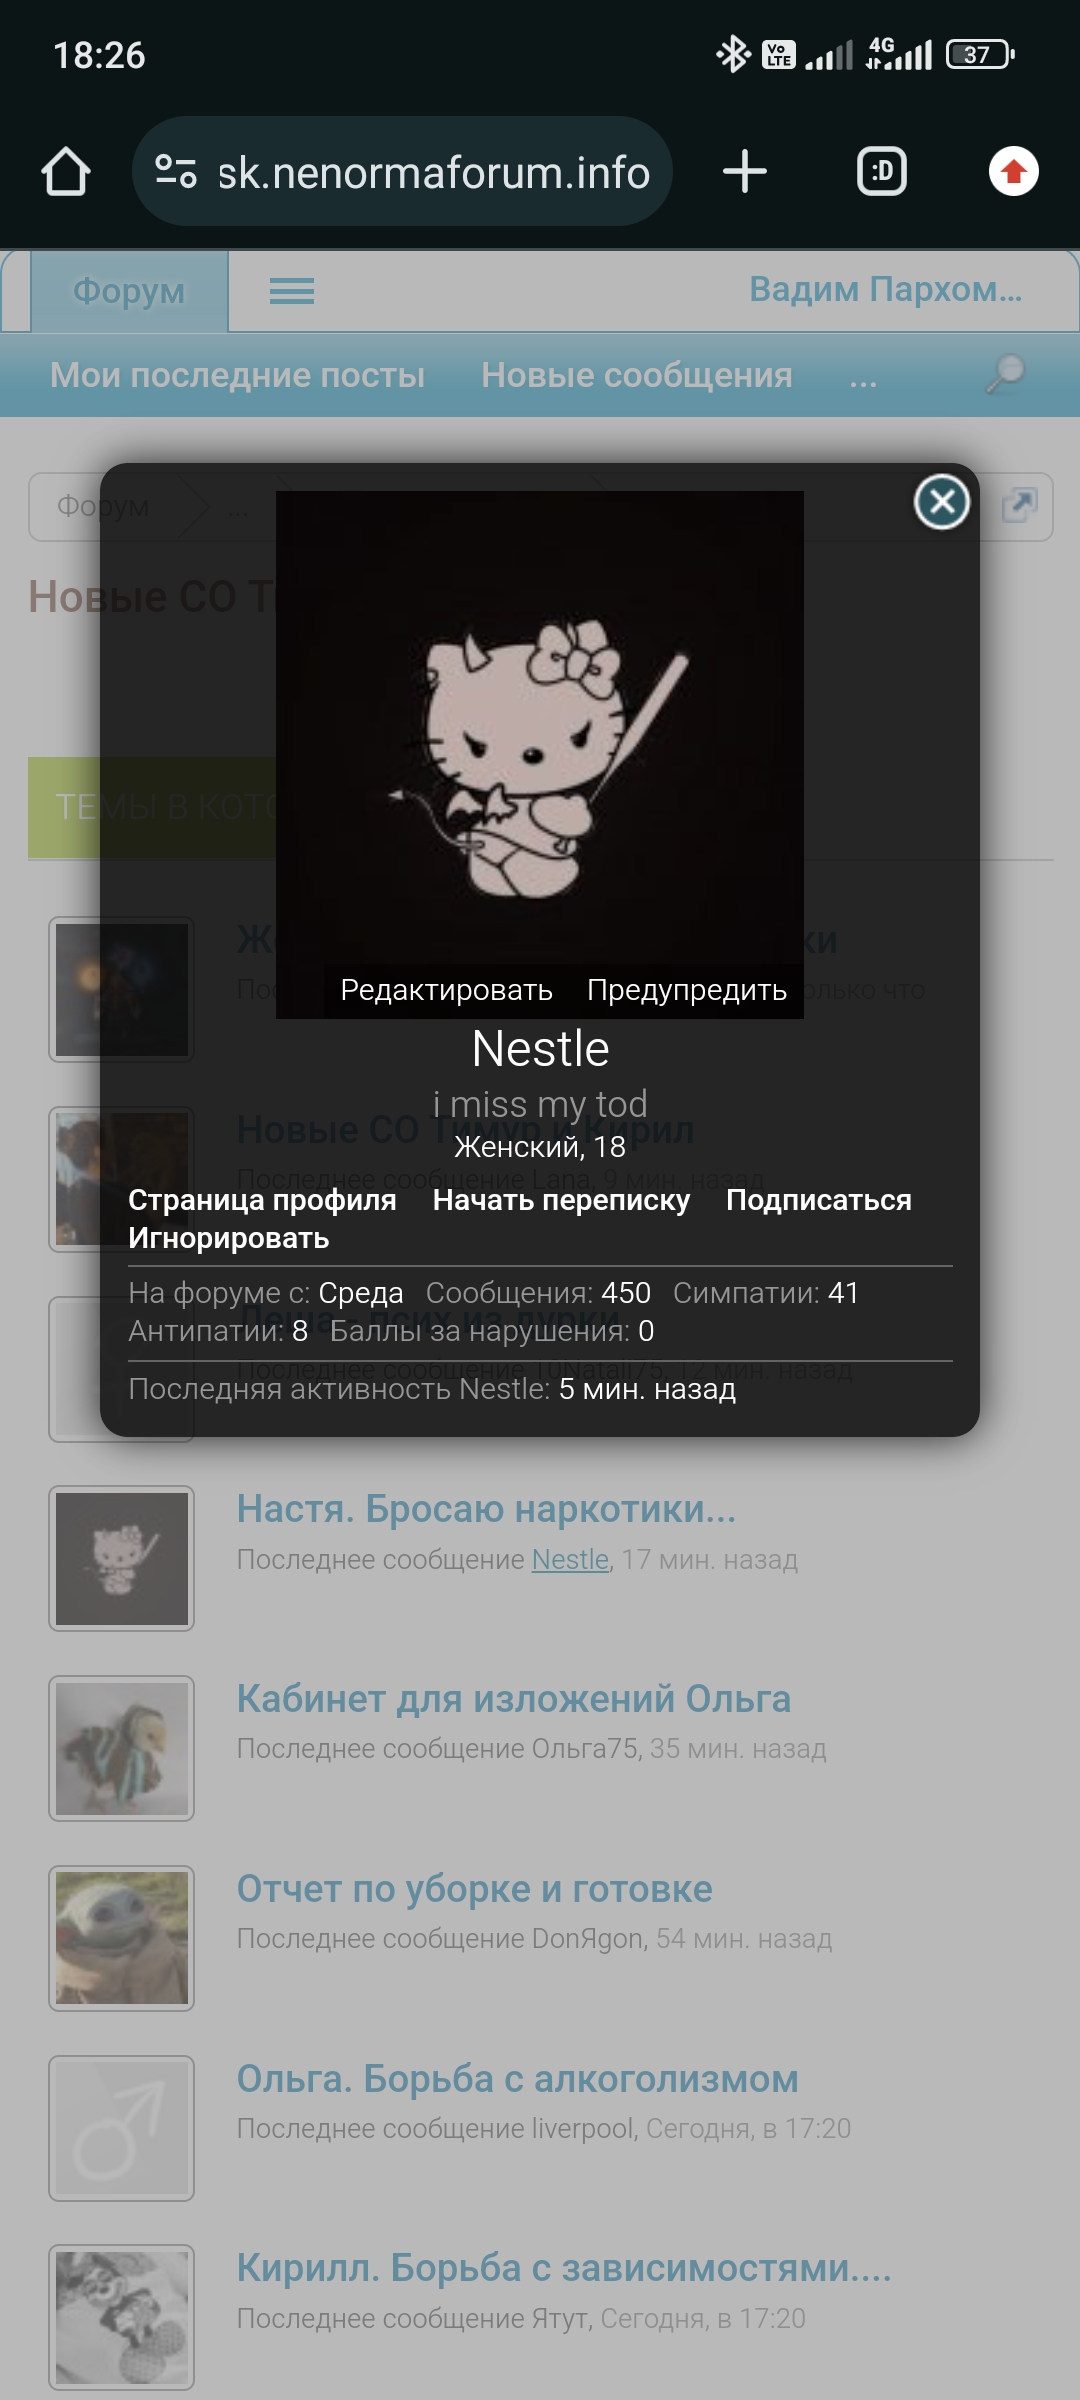Open the forum search magnifier icon
This screenshot has height=2400, width=1080.
coord(1006,374)
